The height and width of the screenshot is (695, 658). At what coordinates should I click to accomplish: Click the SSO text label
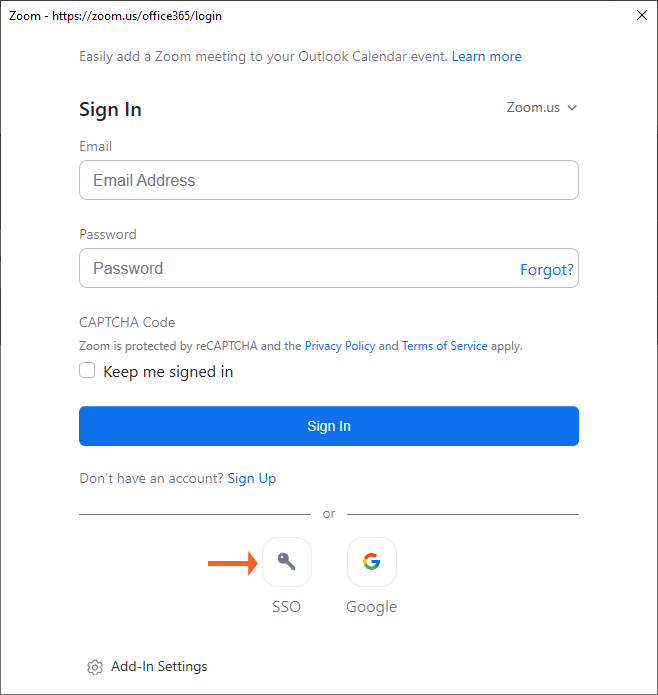286,607
